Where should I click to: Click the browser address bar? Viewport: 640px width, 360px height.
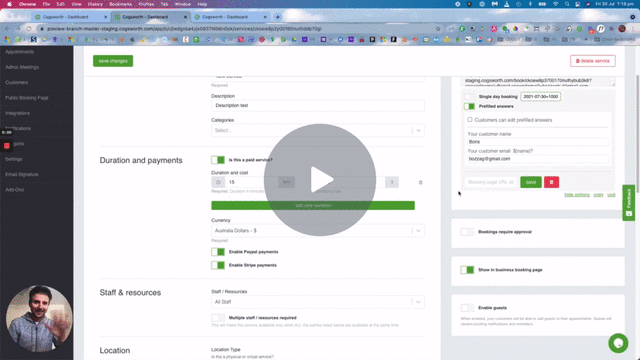point(237,29)
